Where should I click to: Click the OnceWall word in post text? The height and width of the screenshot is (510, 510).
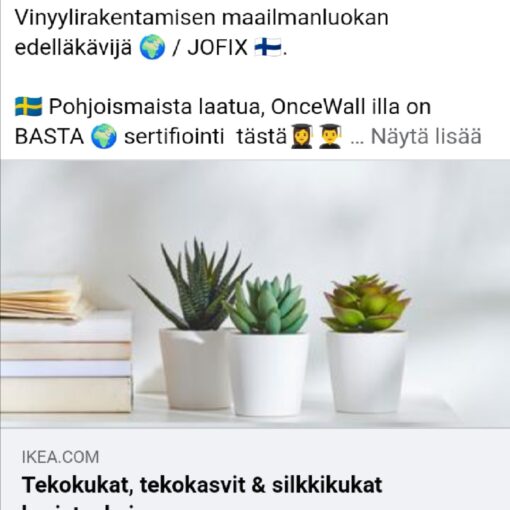click(x=318, y=107)
